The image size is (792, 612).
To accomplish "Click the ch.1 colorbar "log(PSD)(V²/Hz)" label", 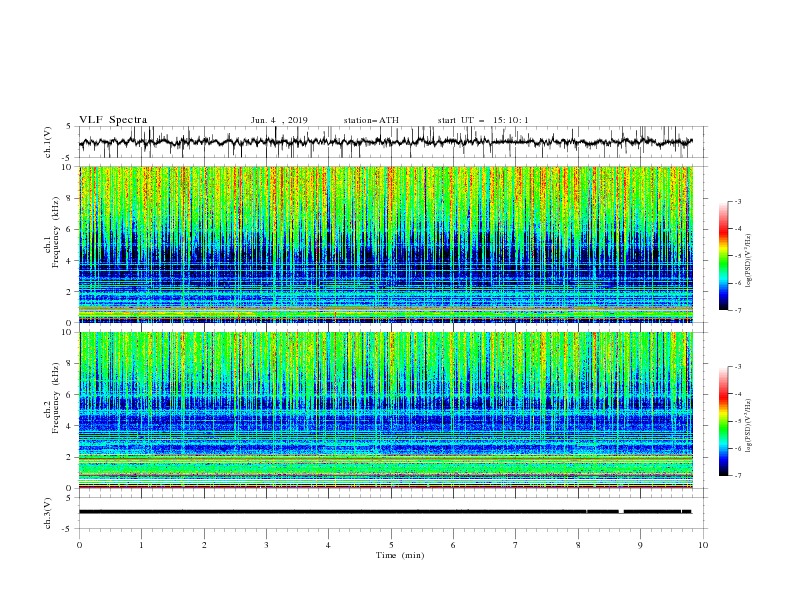I will (x=749, y=261).
